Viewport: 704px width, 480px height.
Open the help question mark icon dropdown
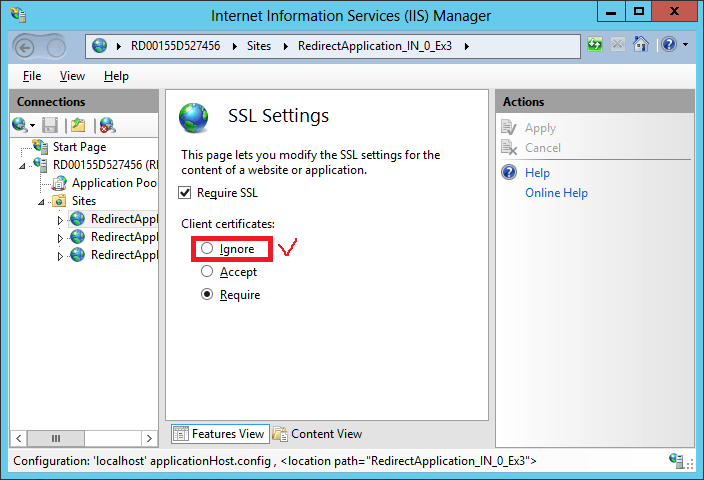pos(672,45)
